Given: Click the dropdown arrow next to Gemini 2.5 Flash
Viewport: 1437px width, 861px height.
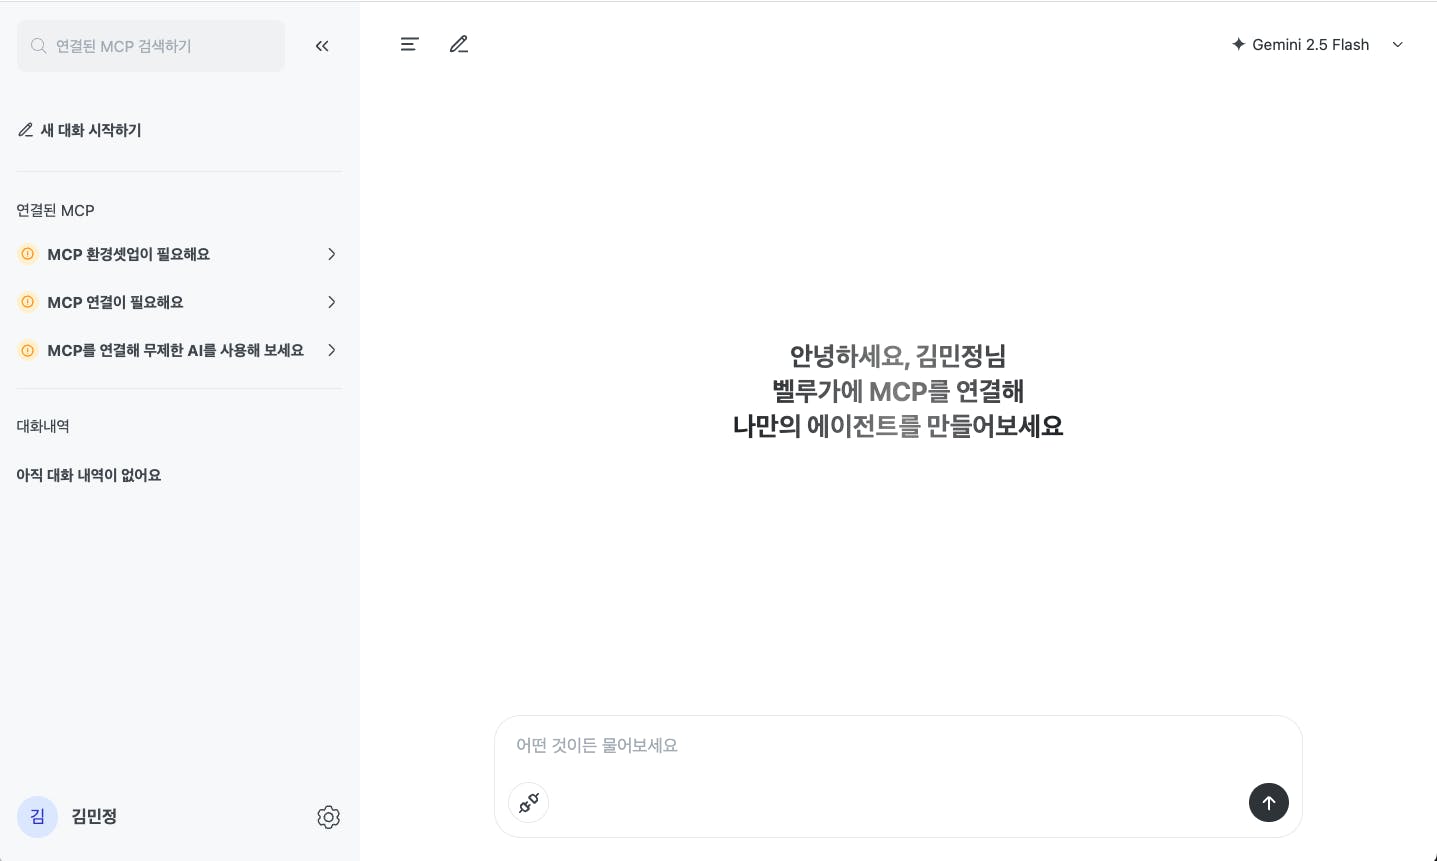Looking at the screenshot, I should pos(1398,44).
